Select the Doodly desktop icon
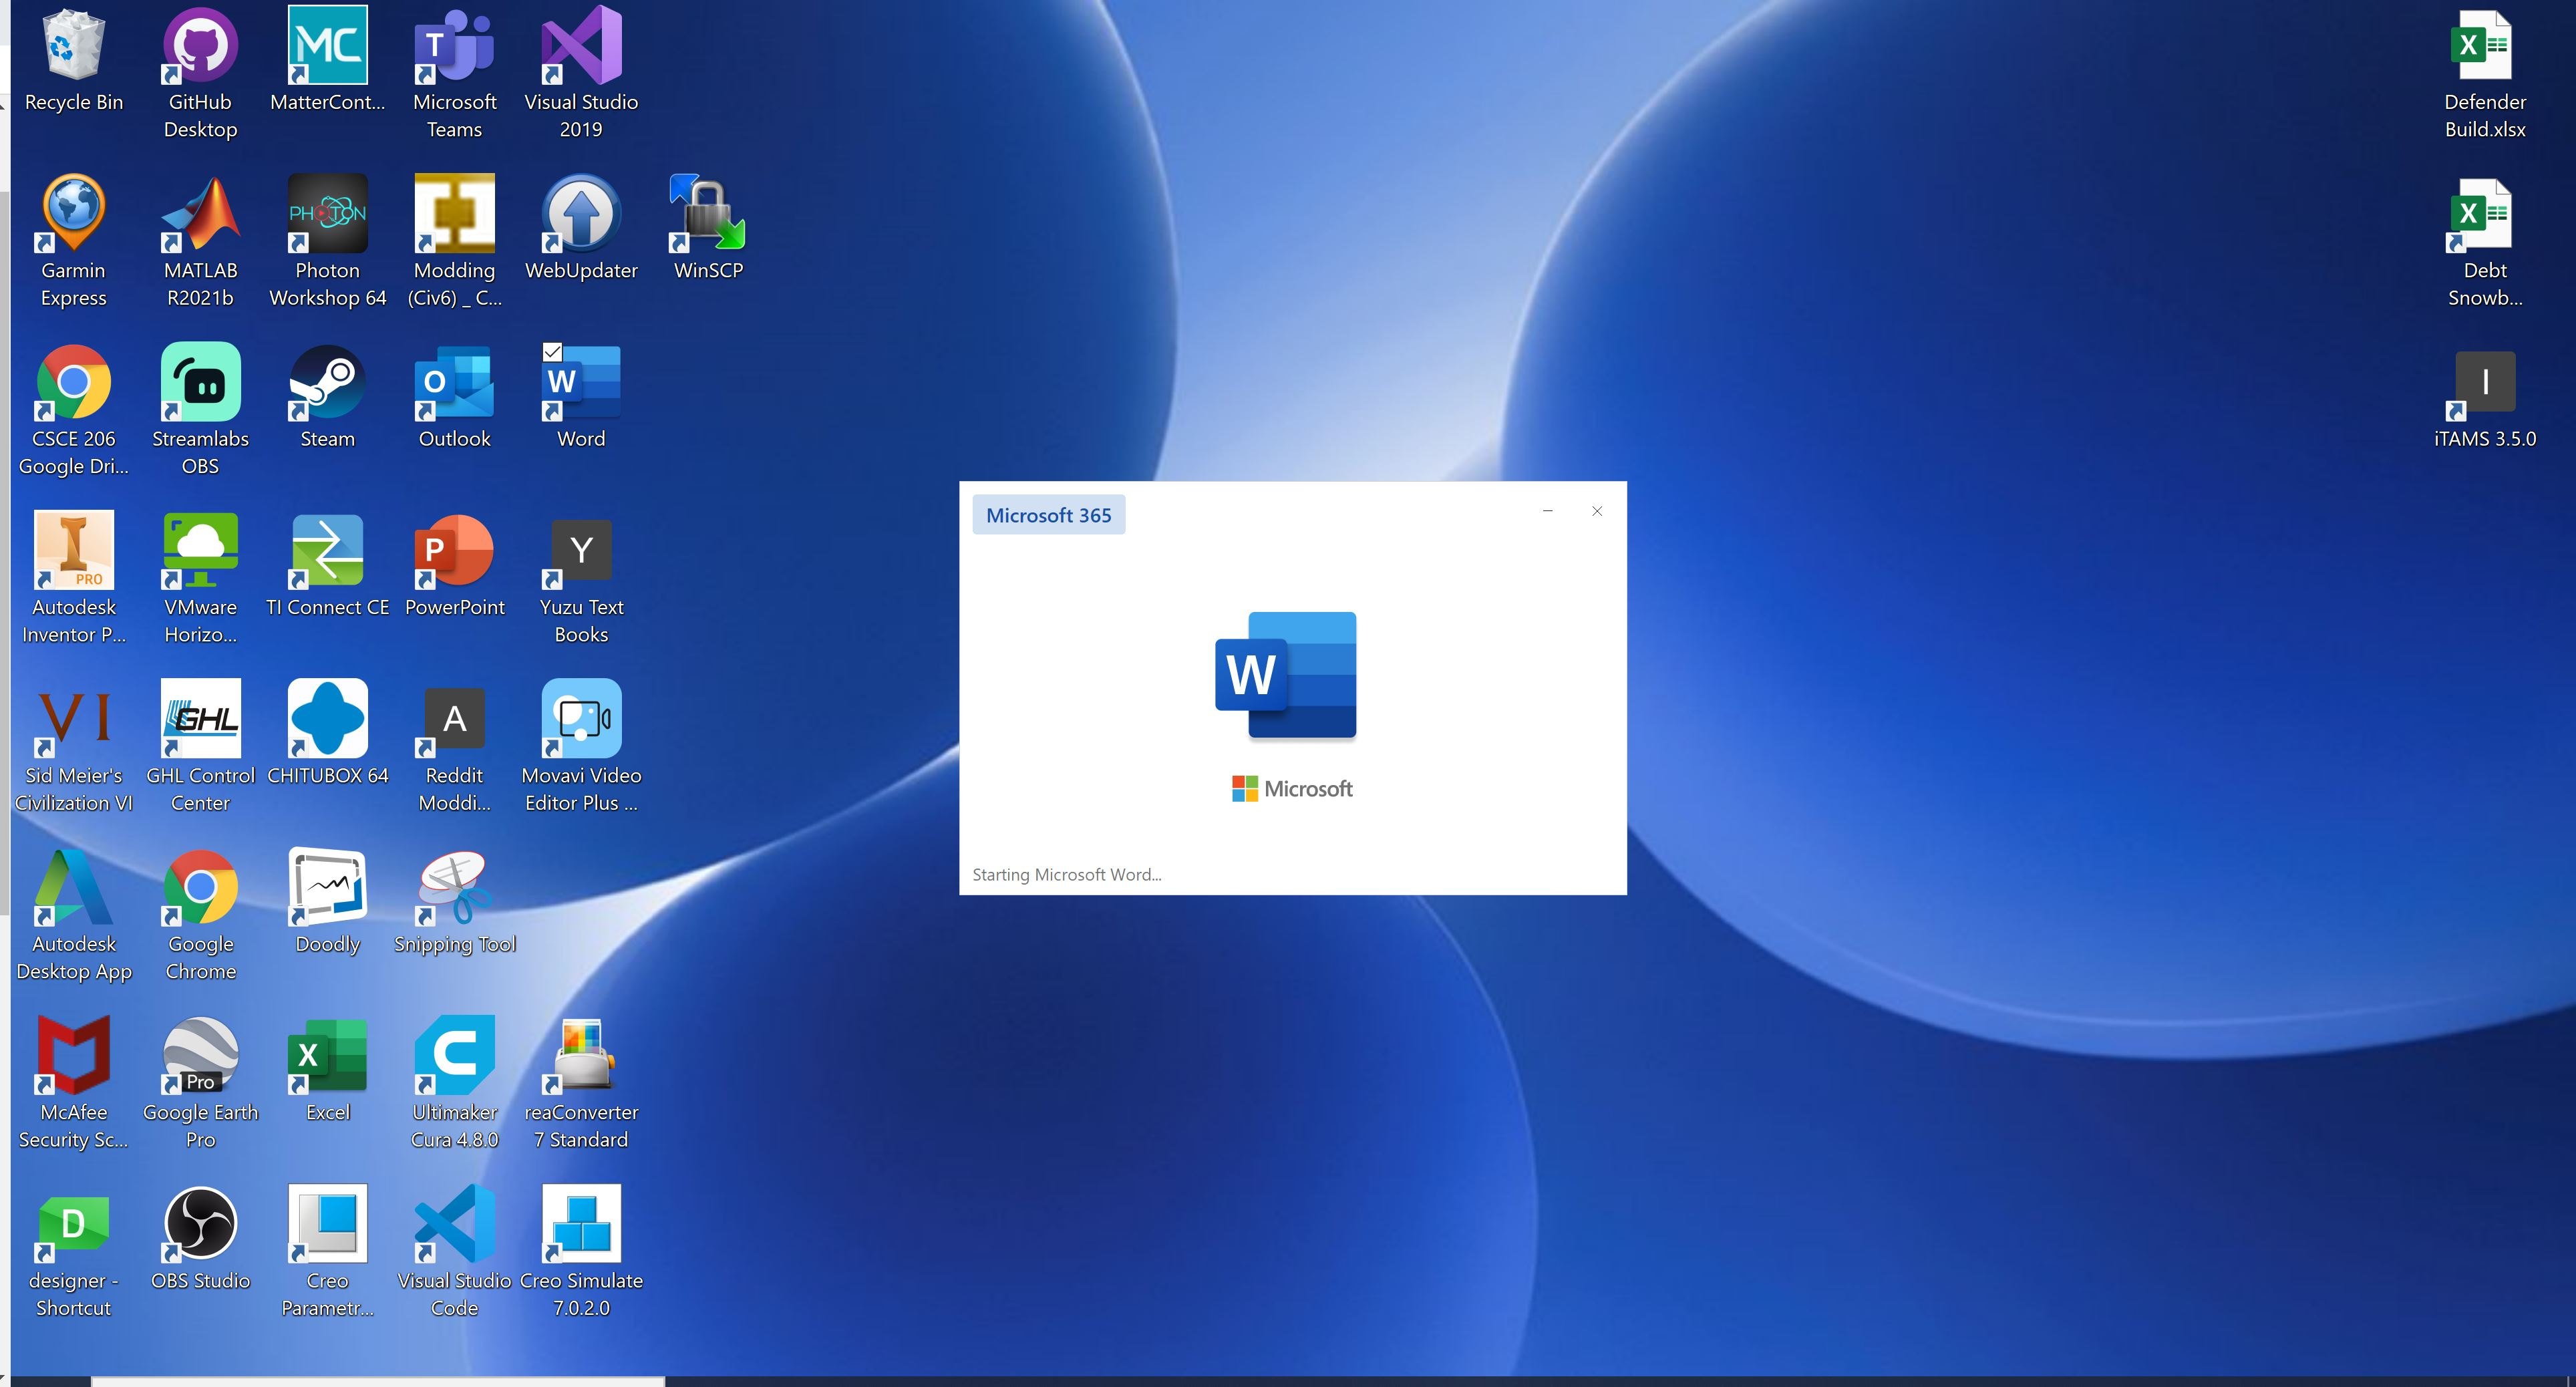Viewport: 2576px width, 1387px height. click(x=327, y=887)
